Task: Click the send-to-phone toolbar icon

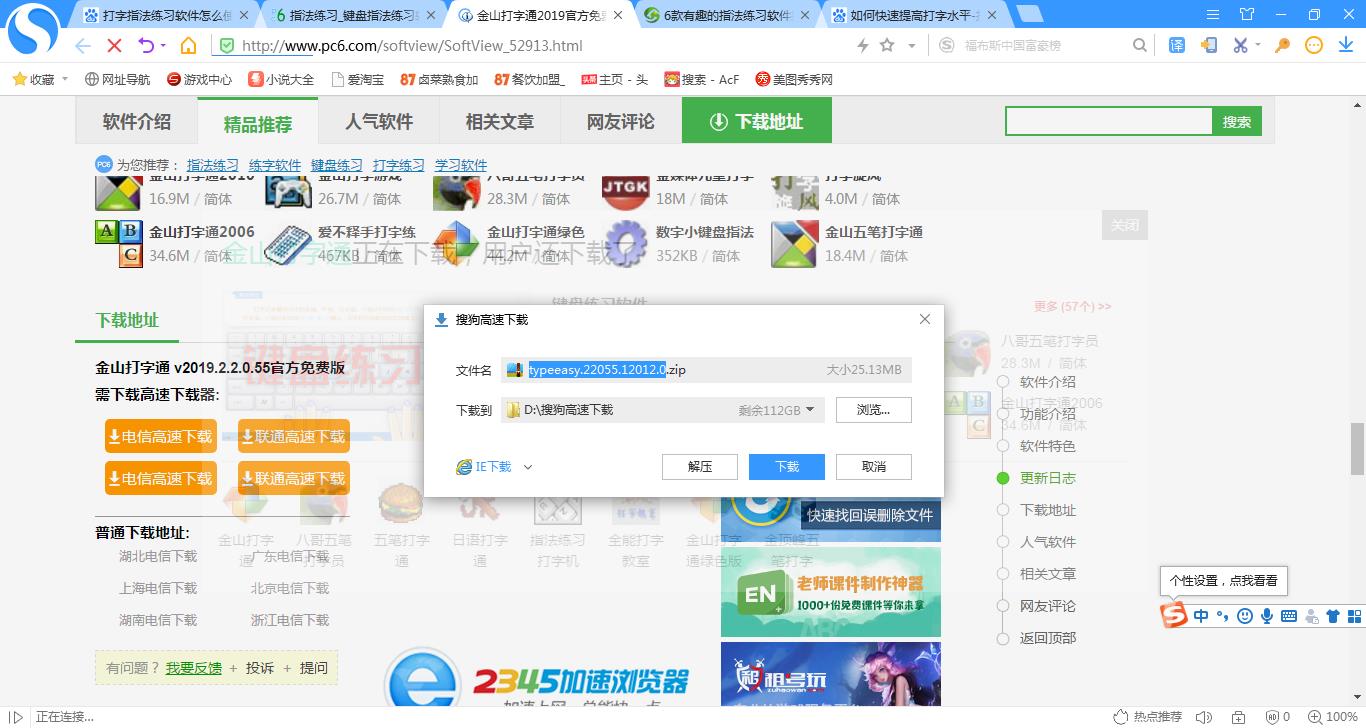Action: pos(1209,45)
